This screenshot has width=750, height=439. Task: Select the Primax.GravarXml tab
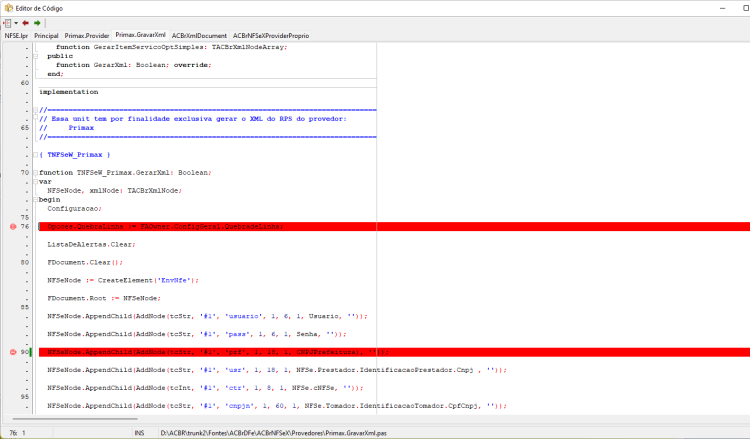click(140, 35)
